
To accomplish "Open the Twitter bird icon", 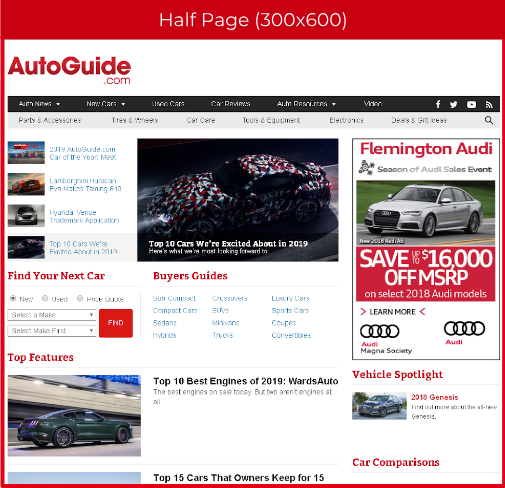I will pos(453,105).
